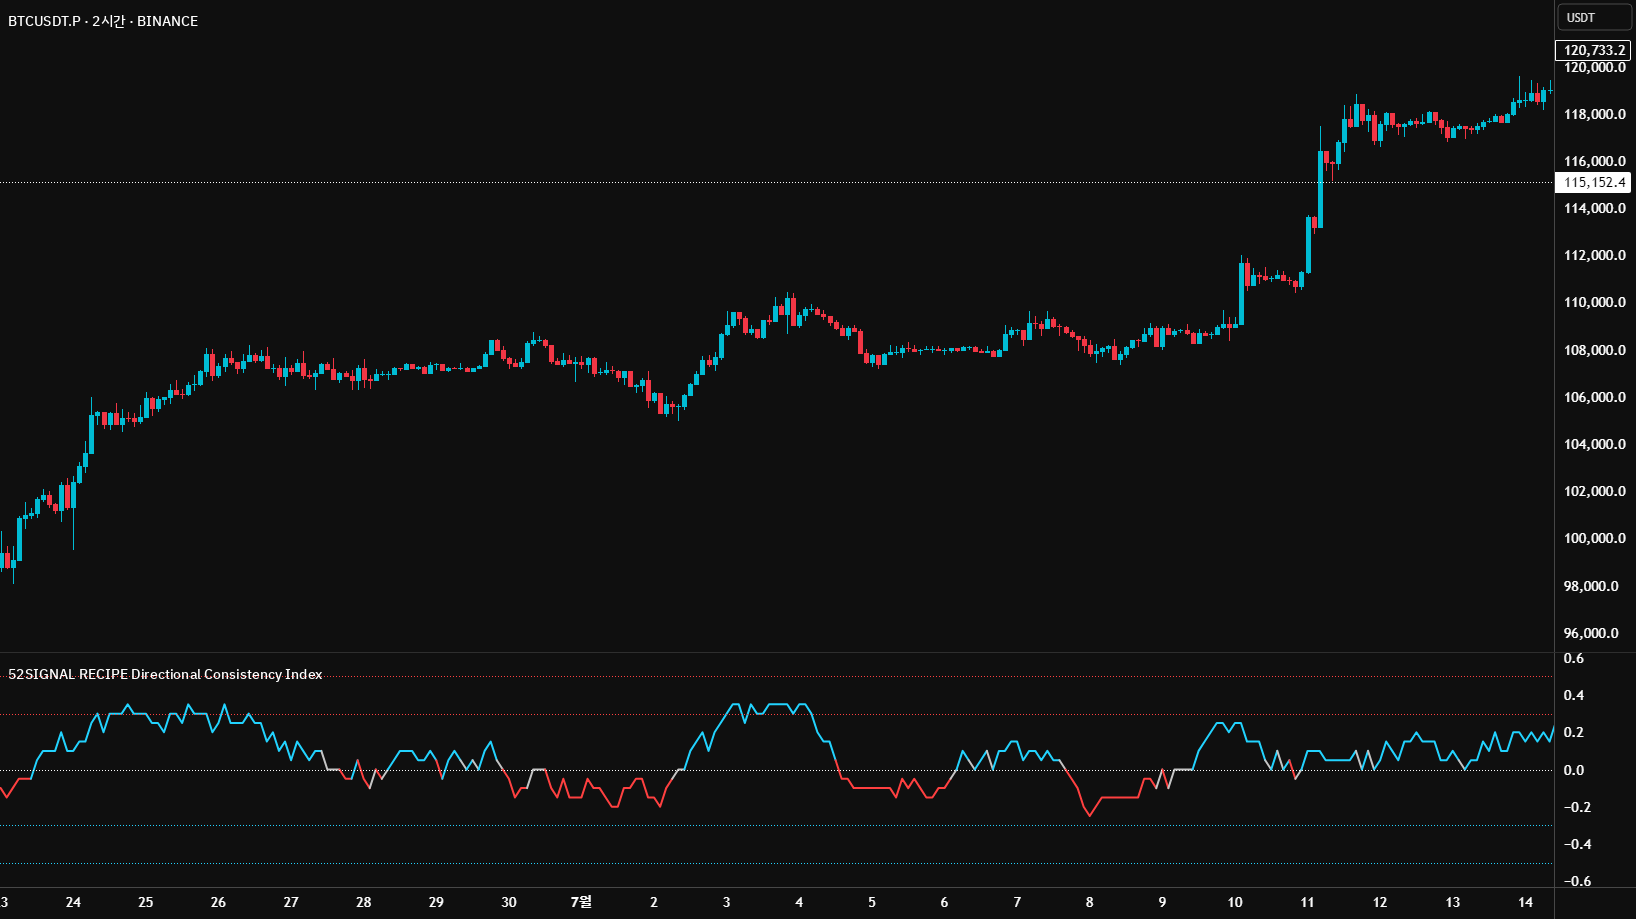The width and height of the screenshot is (1636, 919).
Task: Select the current price label 120,733.2
Action: 1593,49
